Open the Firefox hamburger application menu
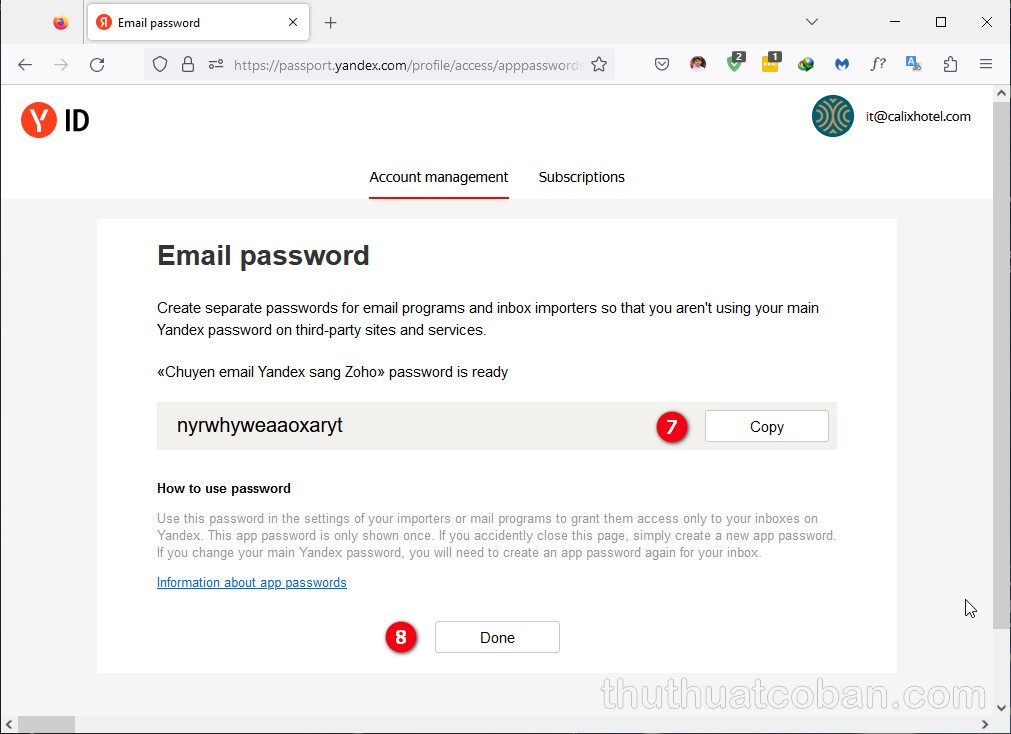The image size is (1011, 734). [986, 64]
